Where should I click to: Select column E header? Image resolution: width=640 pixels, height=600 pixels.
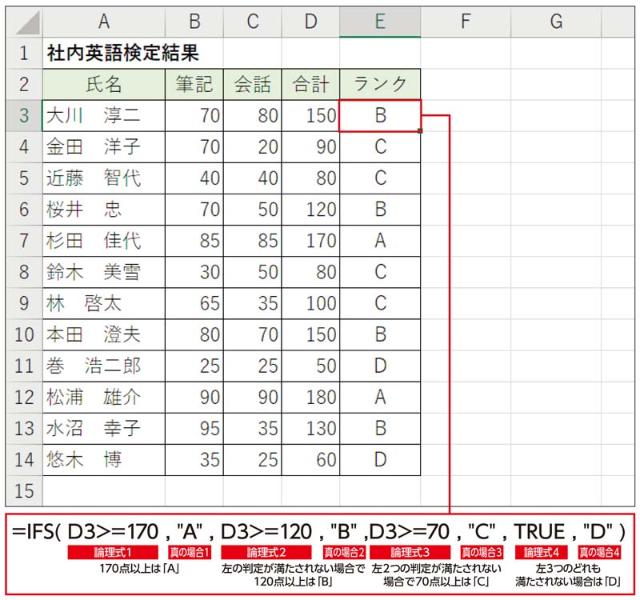click(380, 21)
